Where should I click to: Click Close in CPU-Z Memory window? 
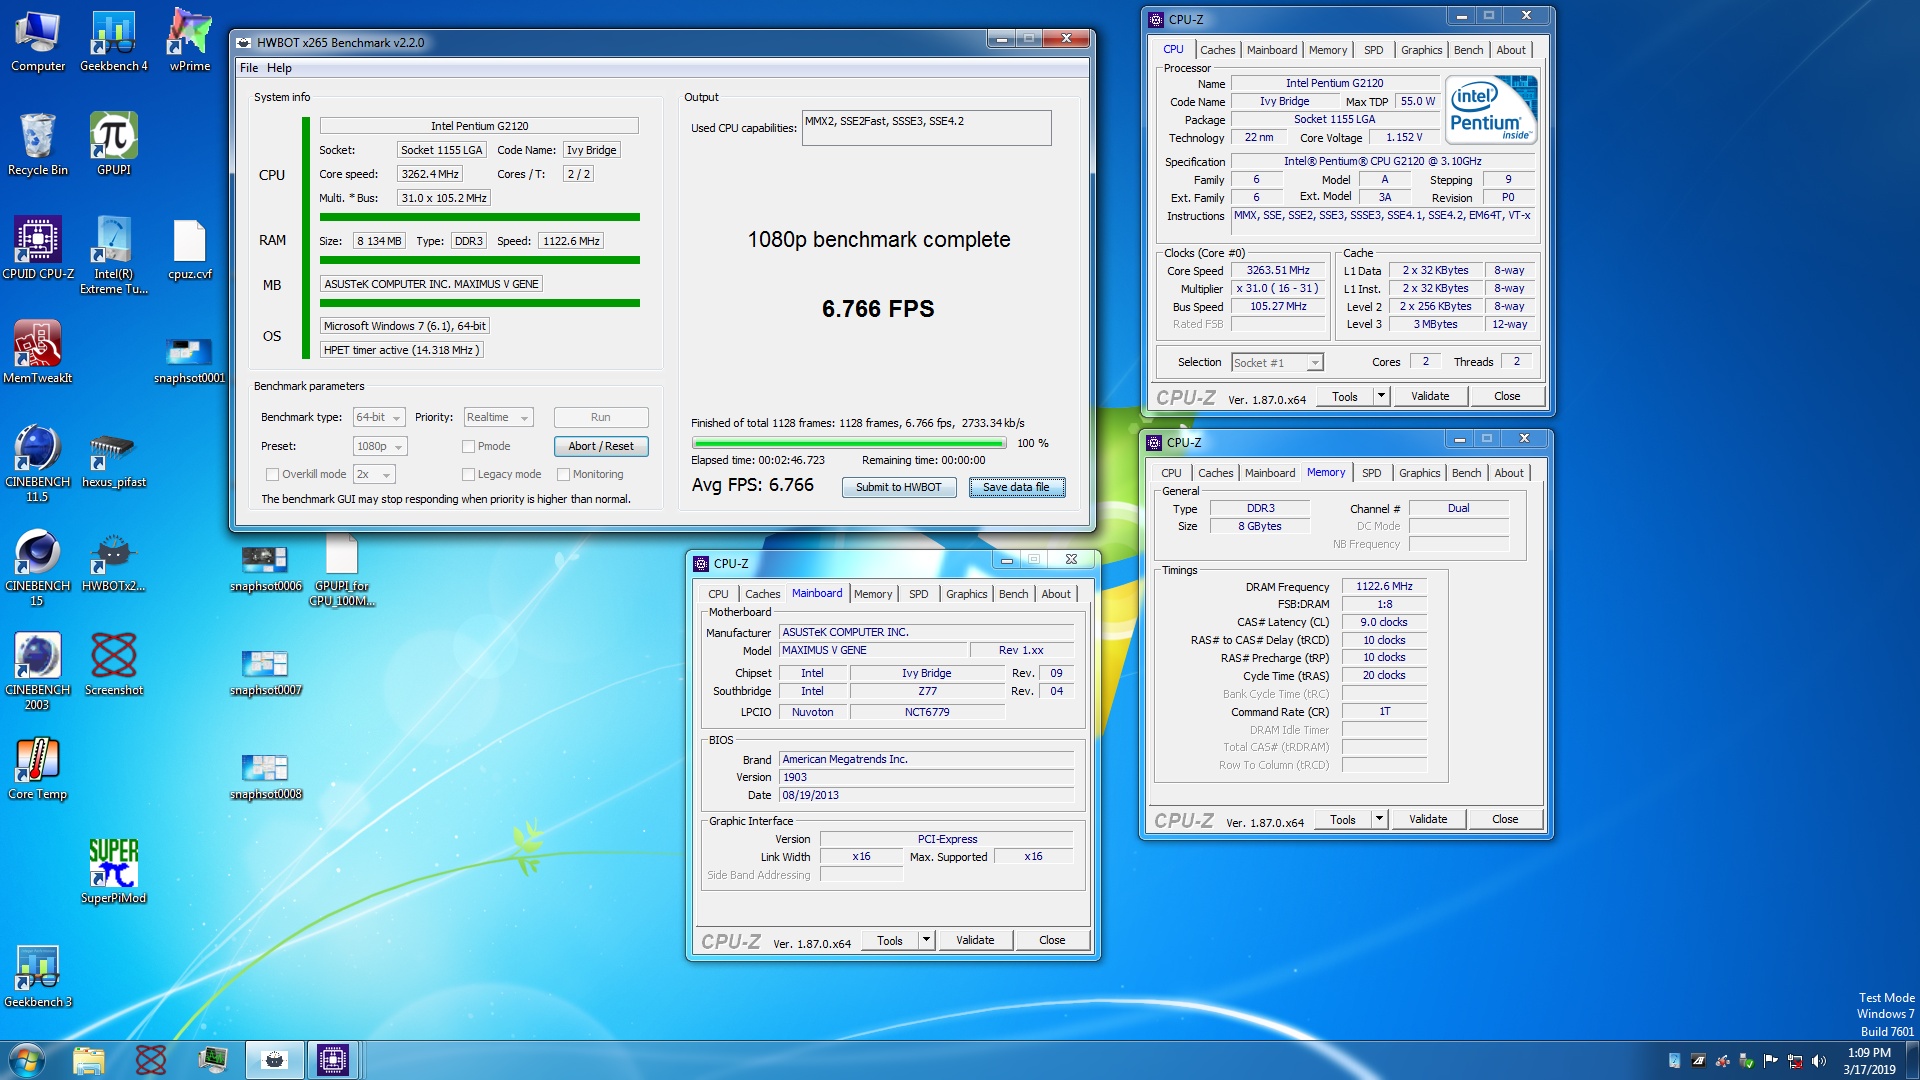pos(1505,819)
